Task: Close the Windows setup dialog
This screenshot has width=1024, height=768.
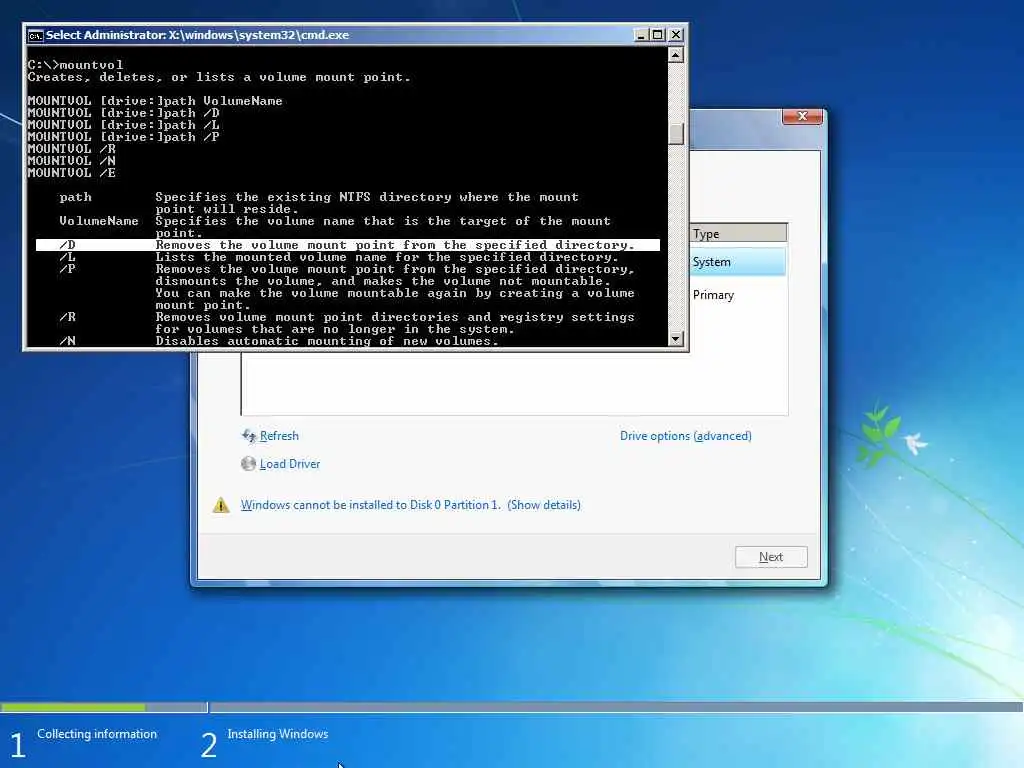Action: [803, 116]
